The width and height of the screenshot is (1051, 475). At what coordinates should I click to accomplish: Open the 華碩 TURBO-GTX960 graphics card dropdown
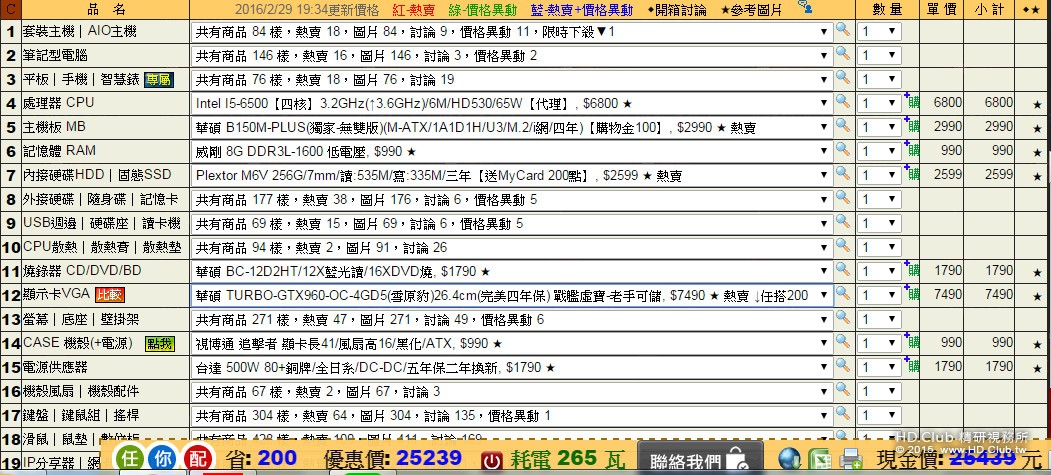512,295
